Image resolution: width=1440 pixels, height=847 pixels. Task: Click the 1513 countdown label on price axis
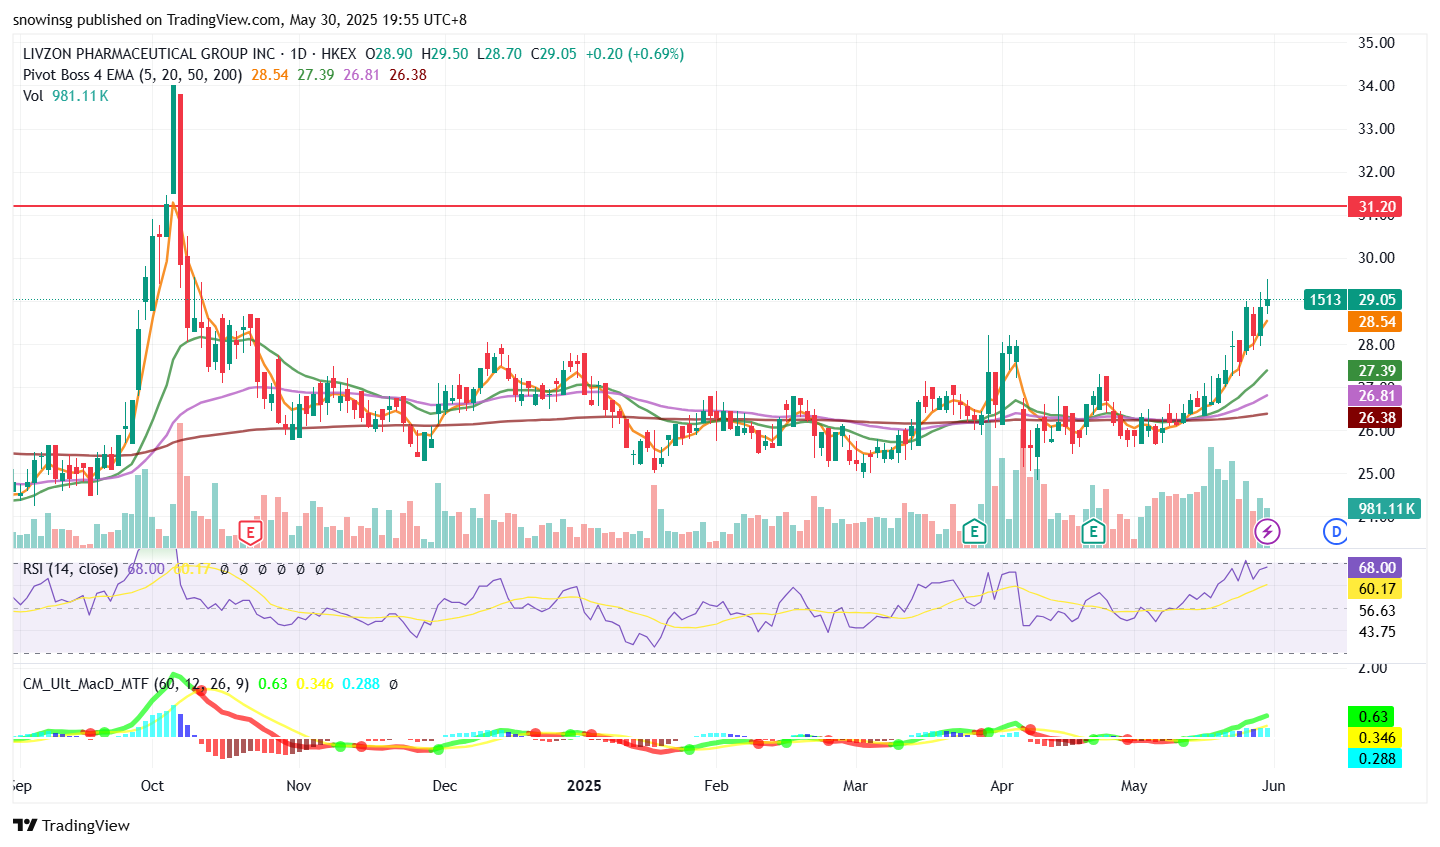pyautogui.click(x=1325, y=300)
